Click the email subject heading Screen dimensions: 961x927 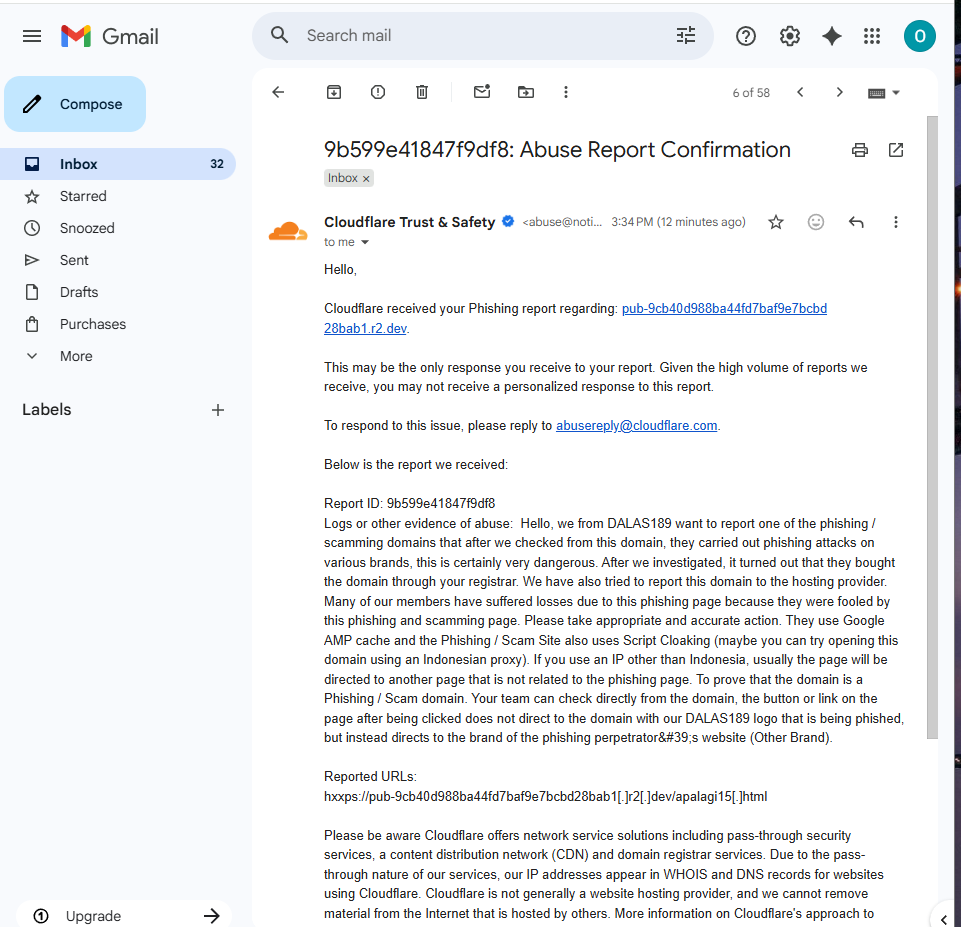click(557, 149)
